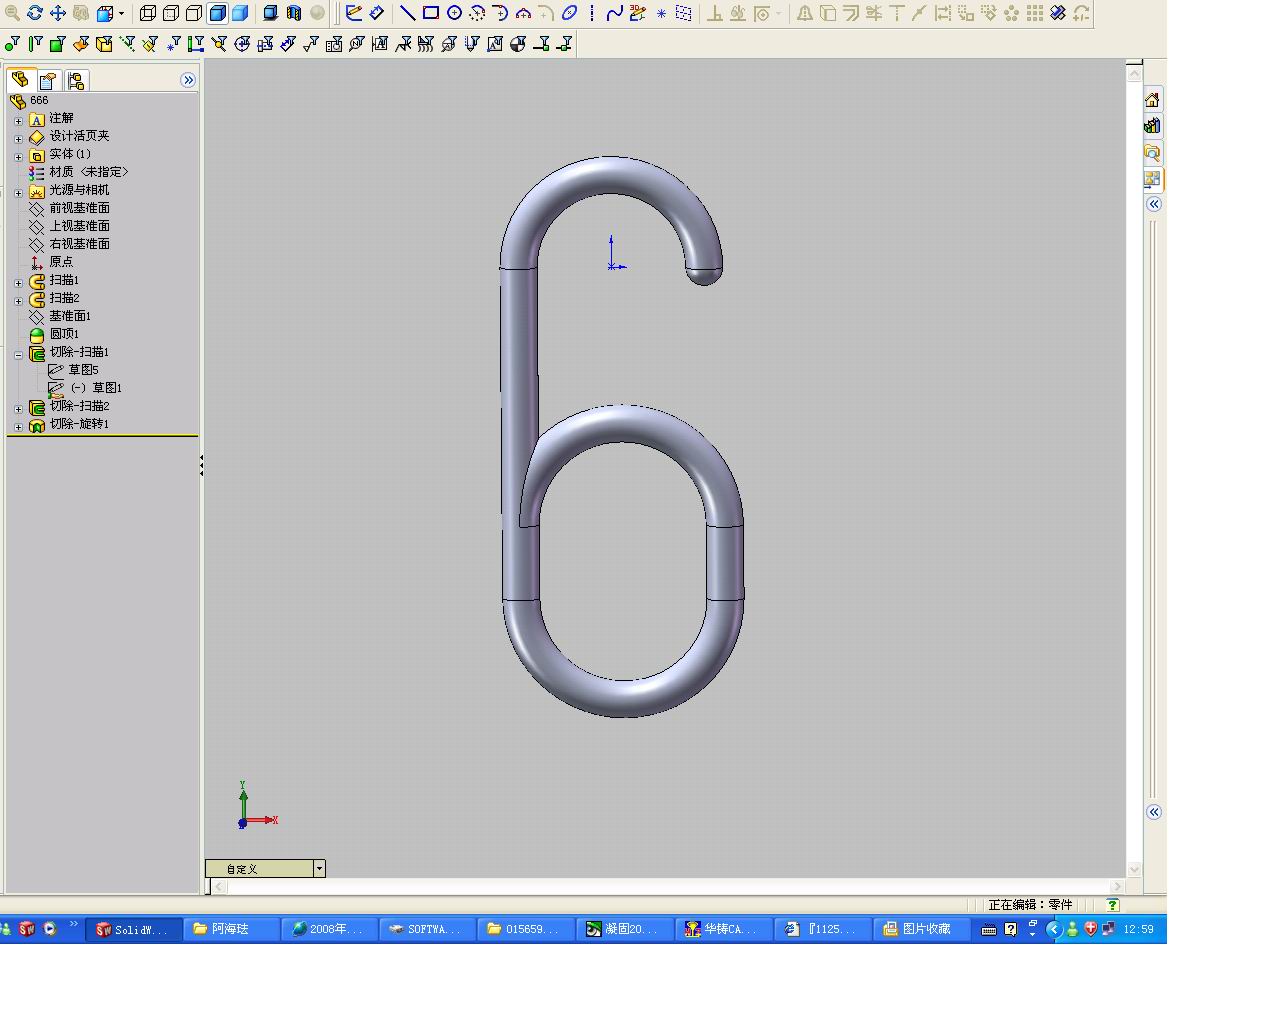Screen dimensions: 1280x1024
Task: Switch to SolidW... taskbar button
Action: click(133, 929)
